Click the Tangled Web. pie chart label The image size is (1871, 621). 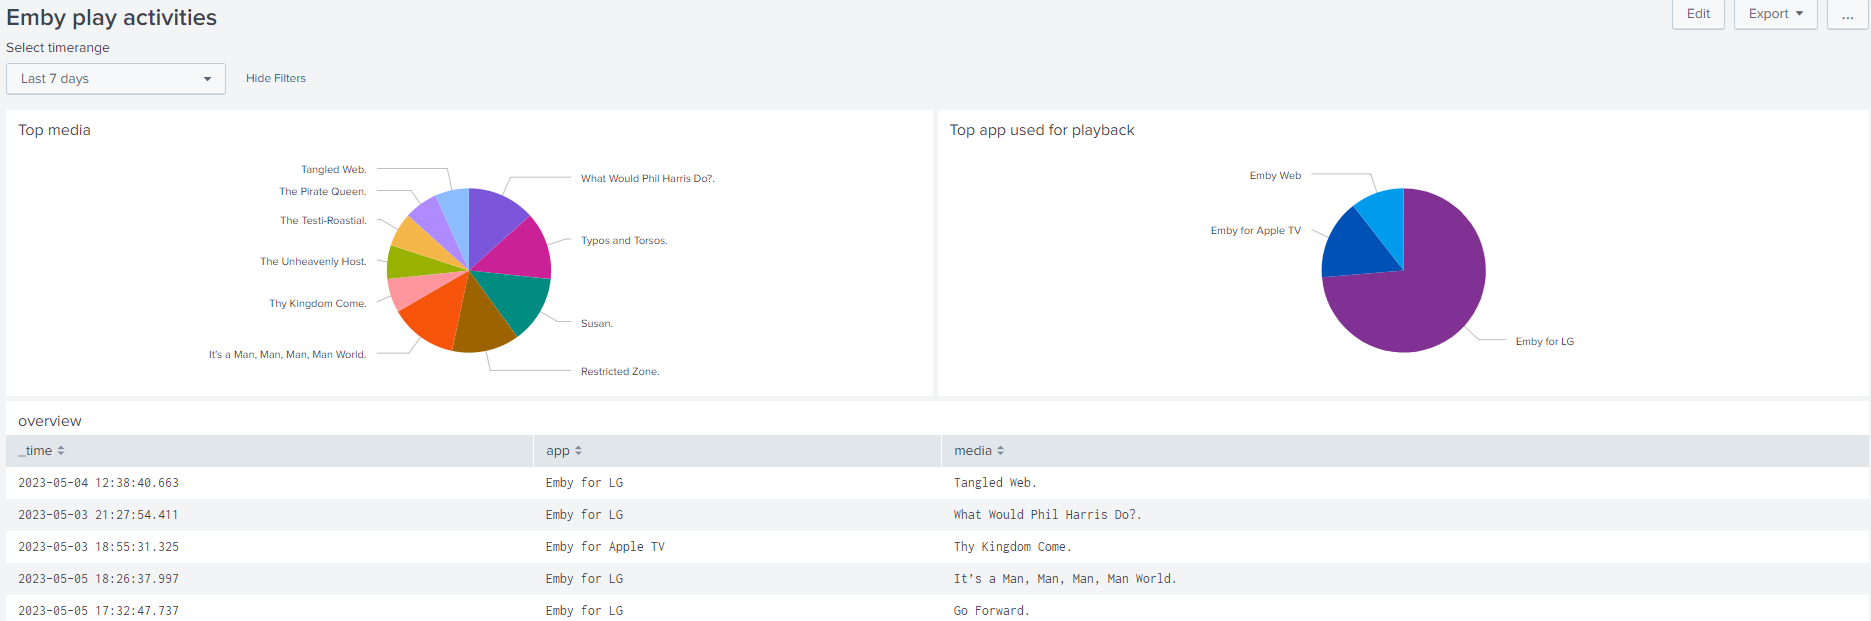point(334,170)
